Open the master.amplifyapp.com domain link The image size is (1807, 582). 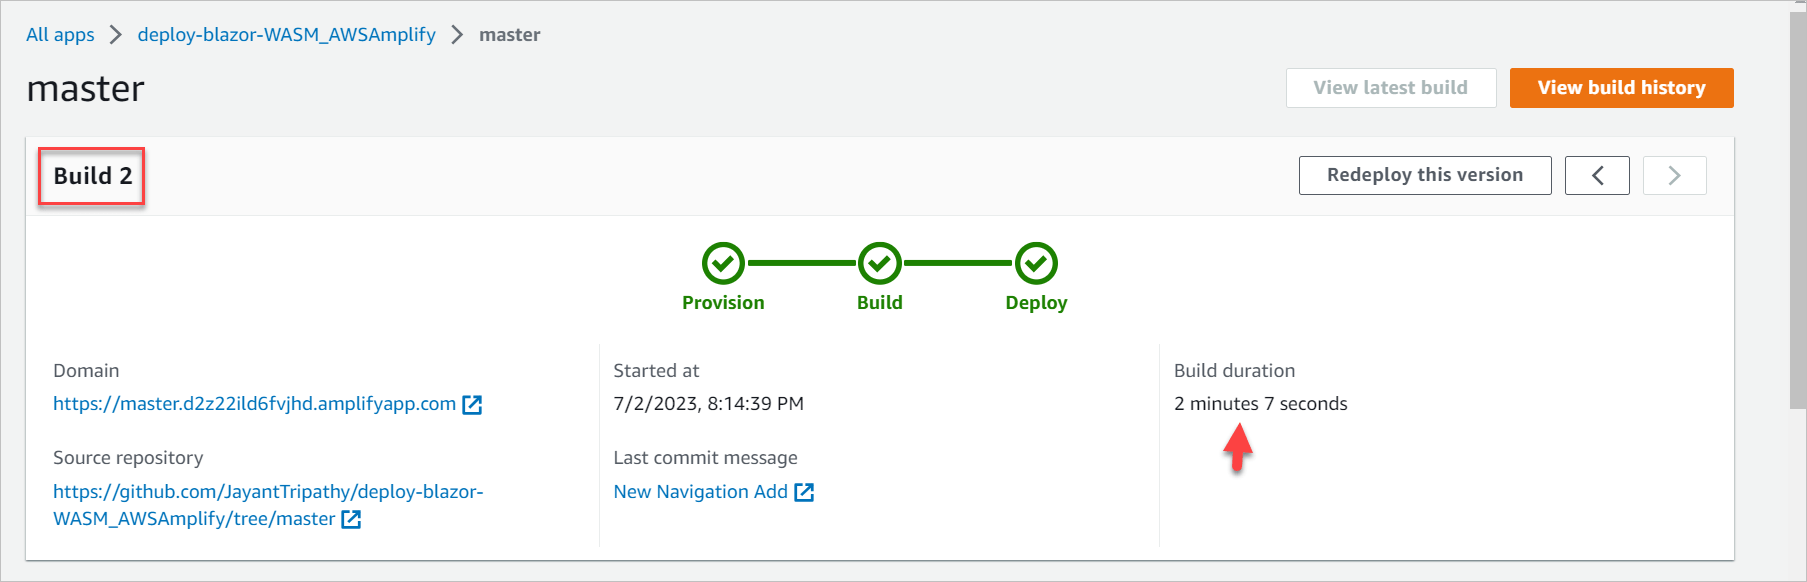[255, 404]
